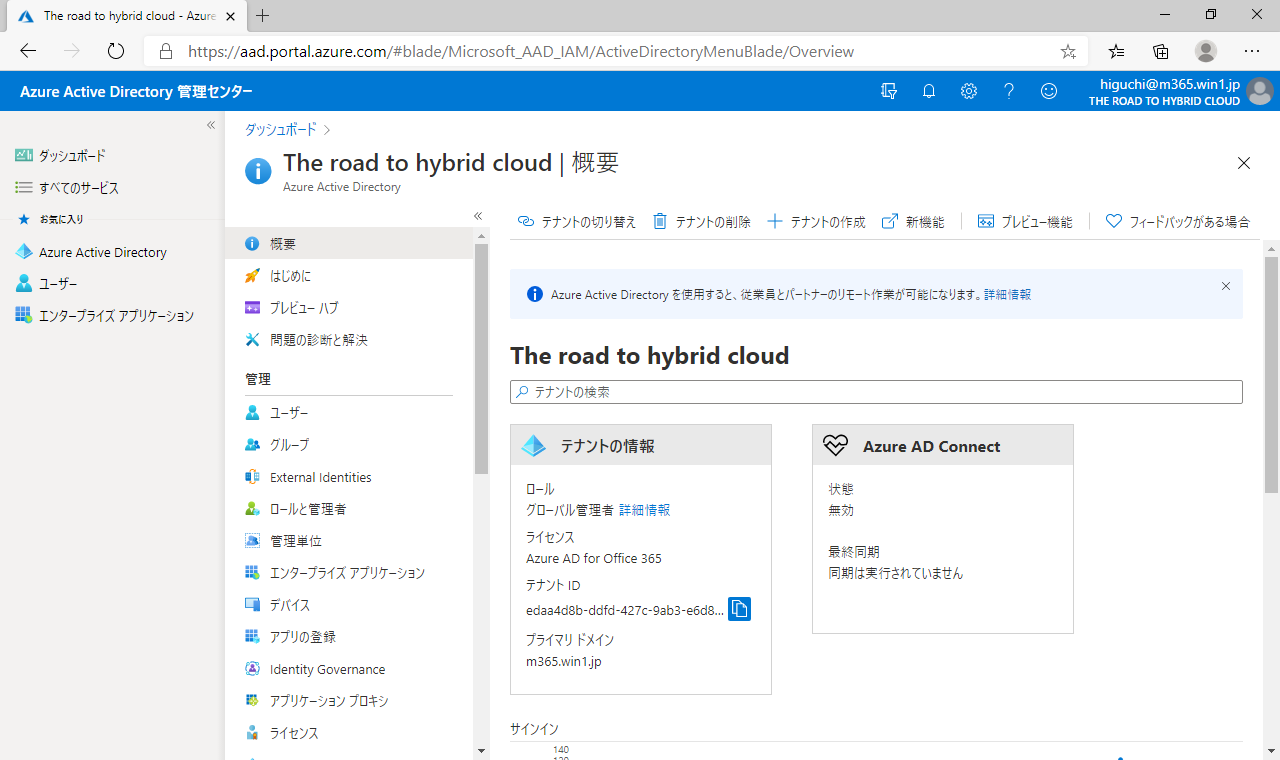1280x760 pixels.
Task: Send feedback via smiley icon
Action: tap(1049, 91)
